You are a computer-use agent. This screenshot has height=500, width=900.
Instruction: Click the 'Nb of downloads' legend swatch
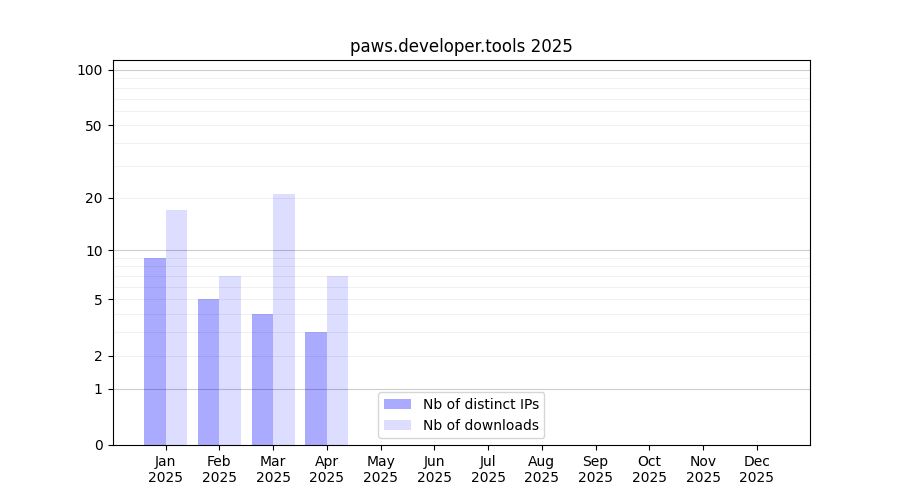[397, 425]
